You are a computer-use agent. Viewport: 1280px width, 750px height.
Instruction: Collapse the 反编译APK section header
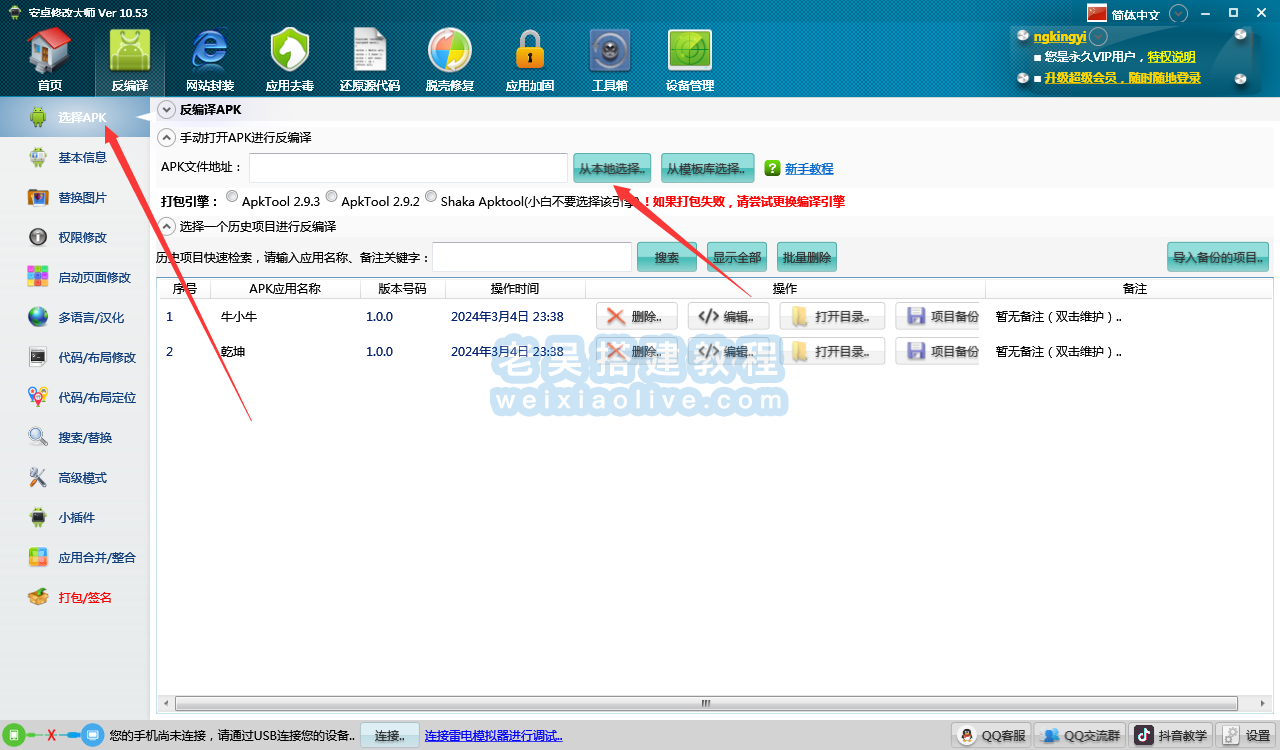(167, 110)
